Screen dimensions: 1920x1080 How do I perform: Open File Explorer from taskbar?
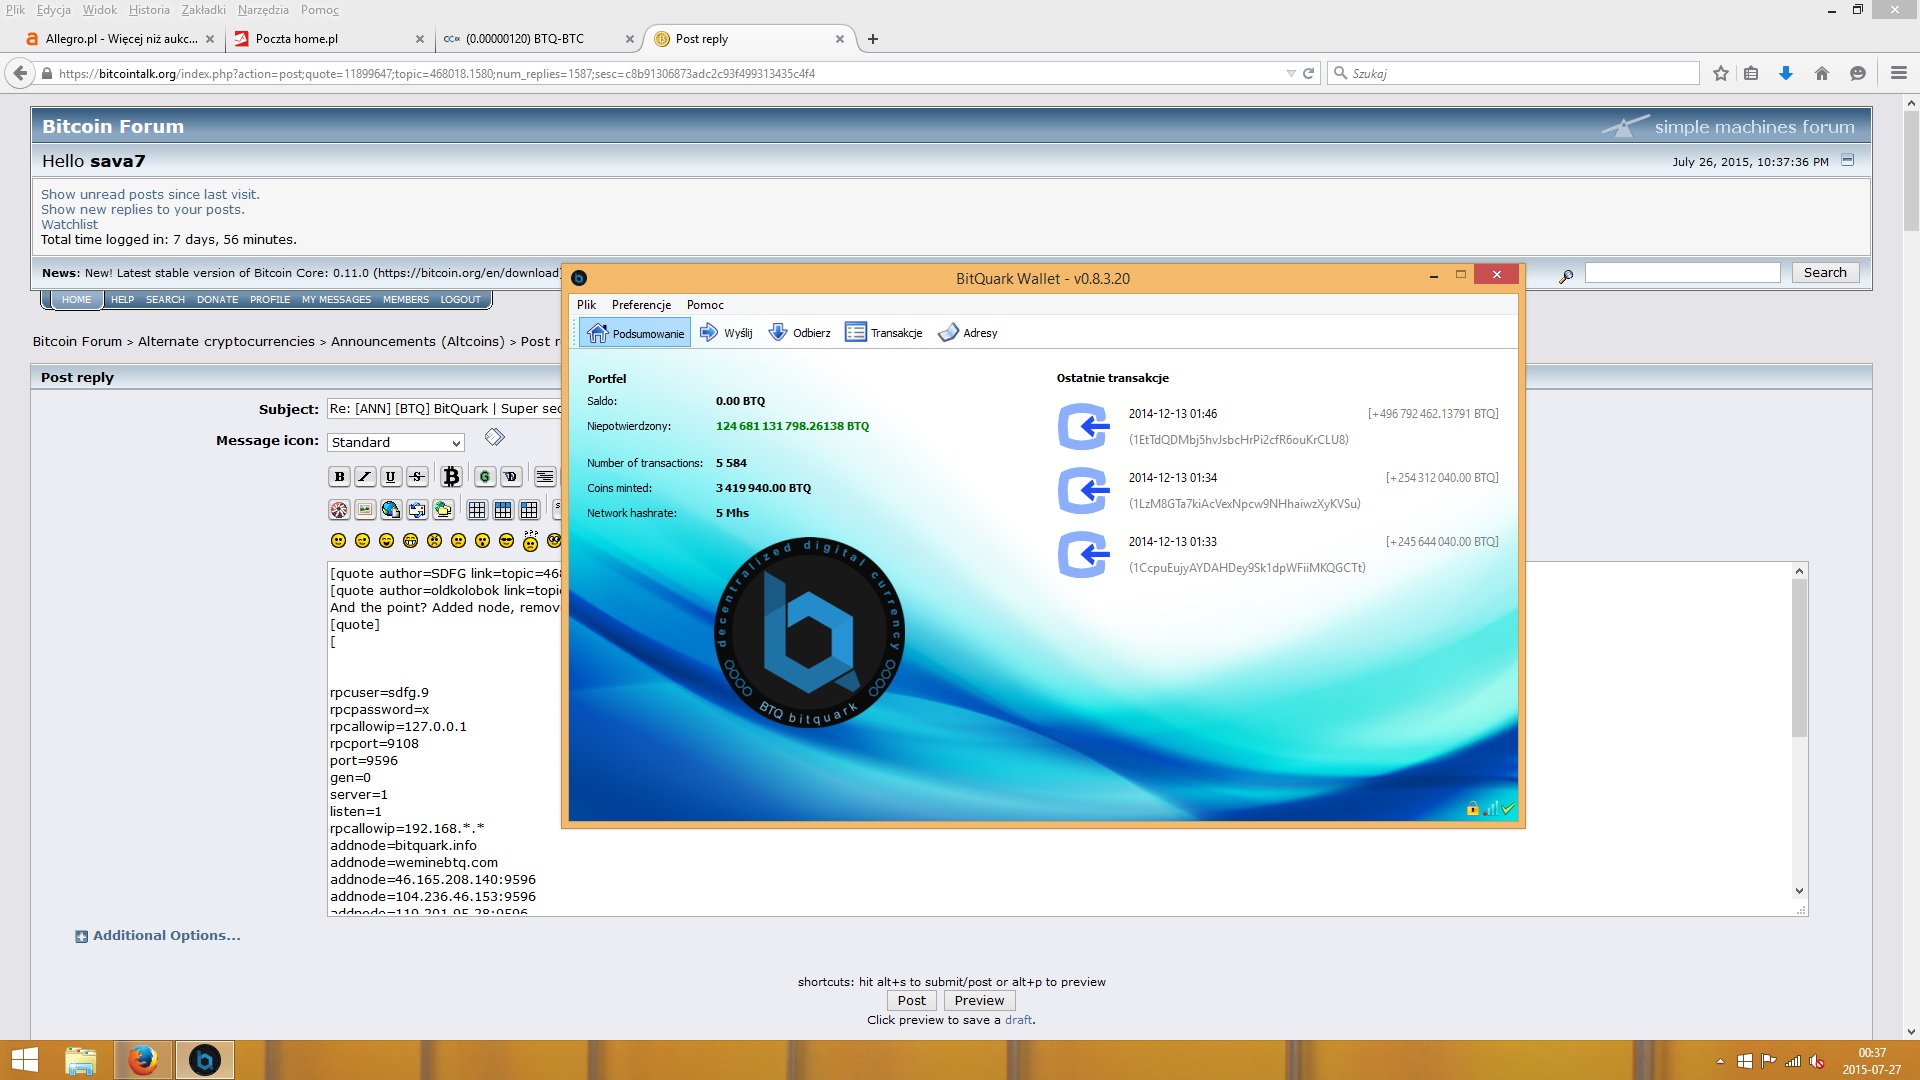coord(80,1060)
